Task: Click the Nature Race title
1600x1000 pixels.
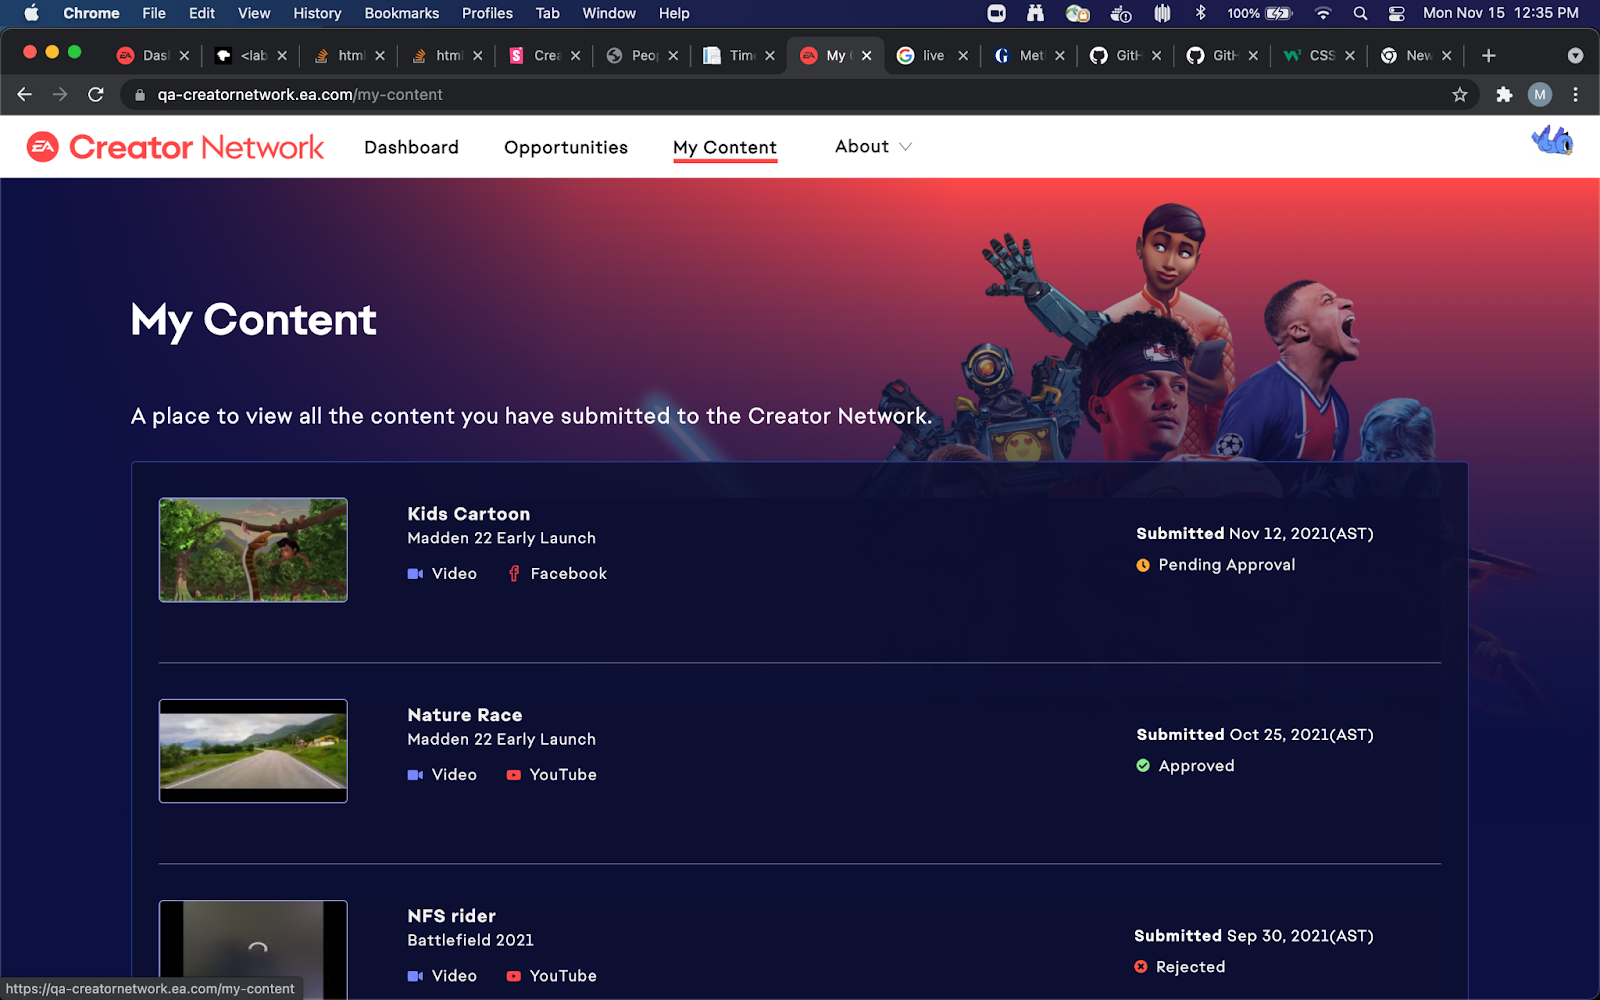Action: (465, 715)
